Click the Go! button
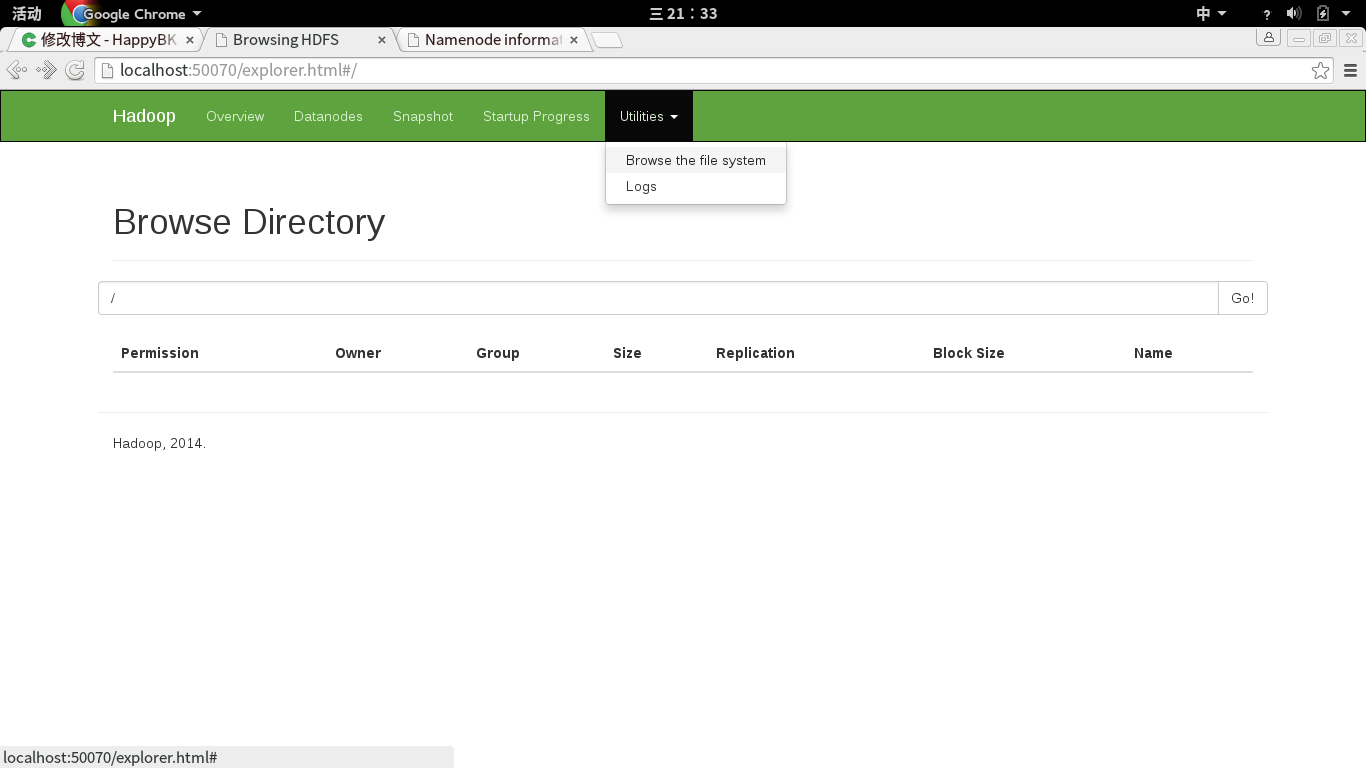Image resolution: width=1366 pixels, height=768 pixels. click(1243, 298)
